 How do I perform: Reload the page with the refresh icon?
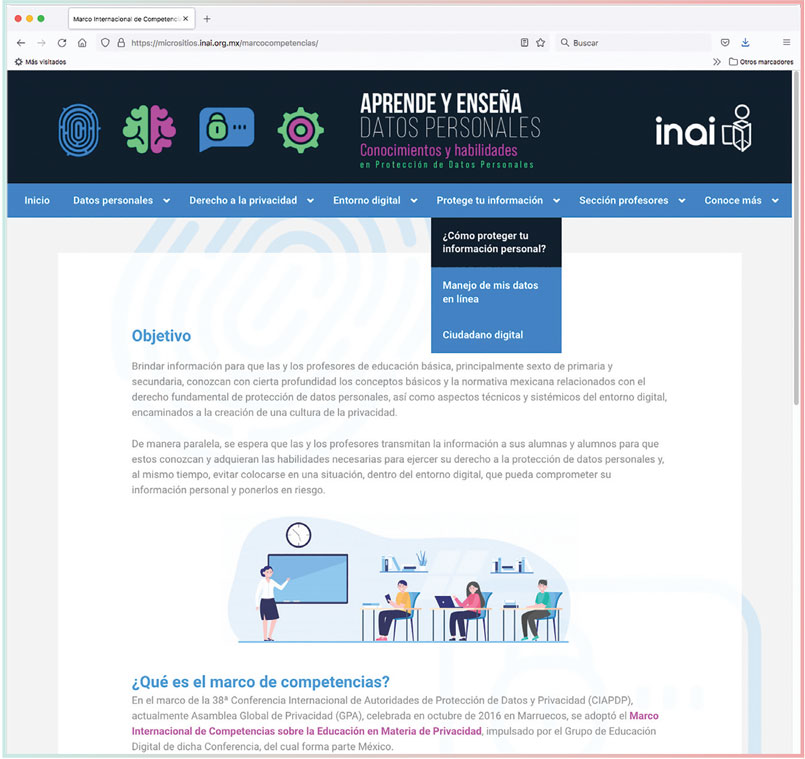(62, 43)
